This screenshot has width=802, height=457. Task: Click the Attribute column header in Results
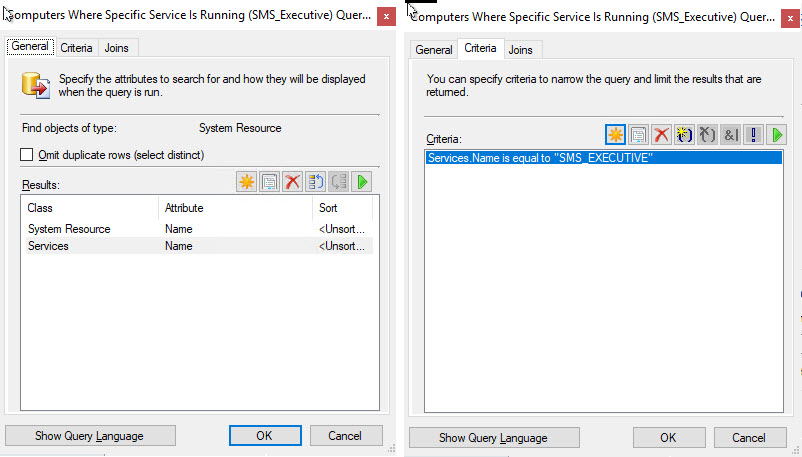click(x=184, y=208)
